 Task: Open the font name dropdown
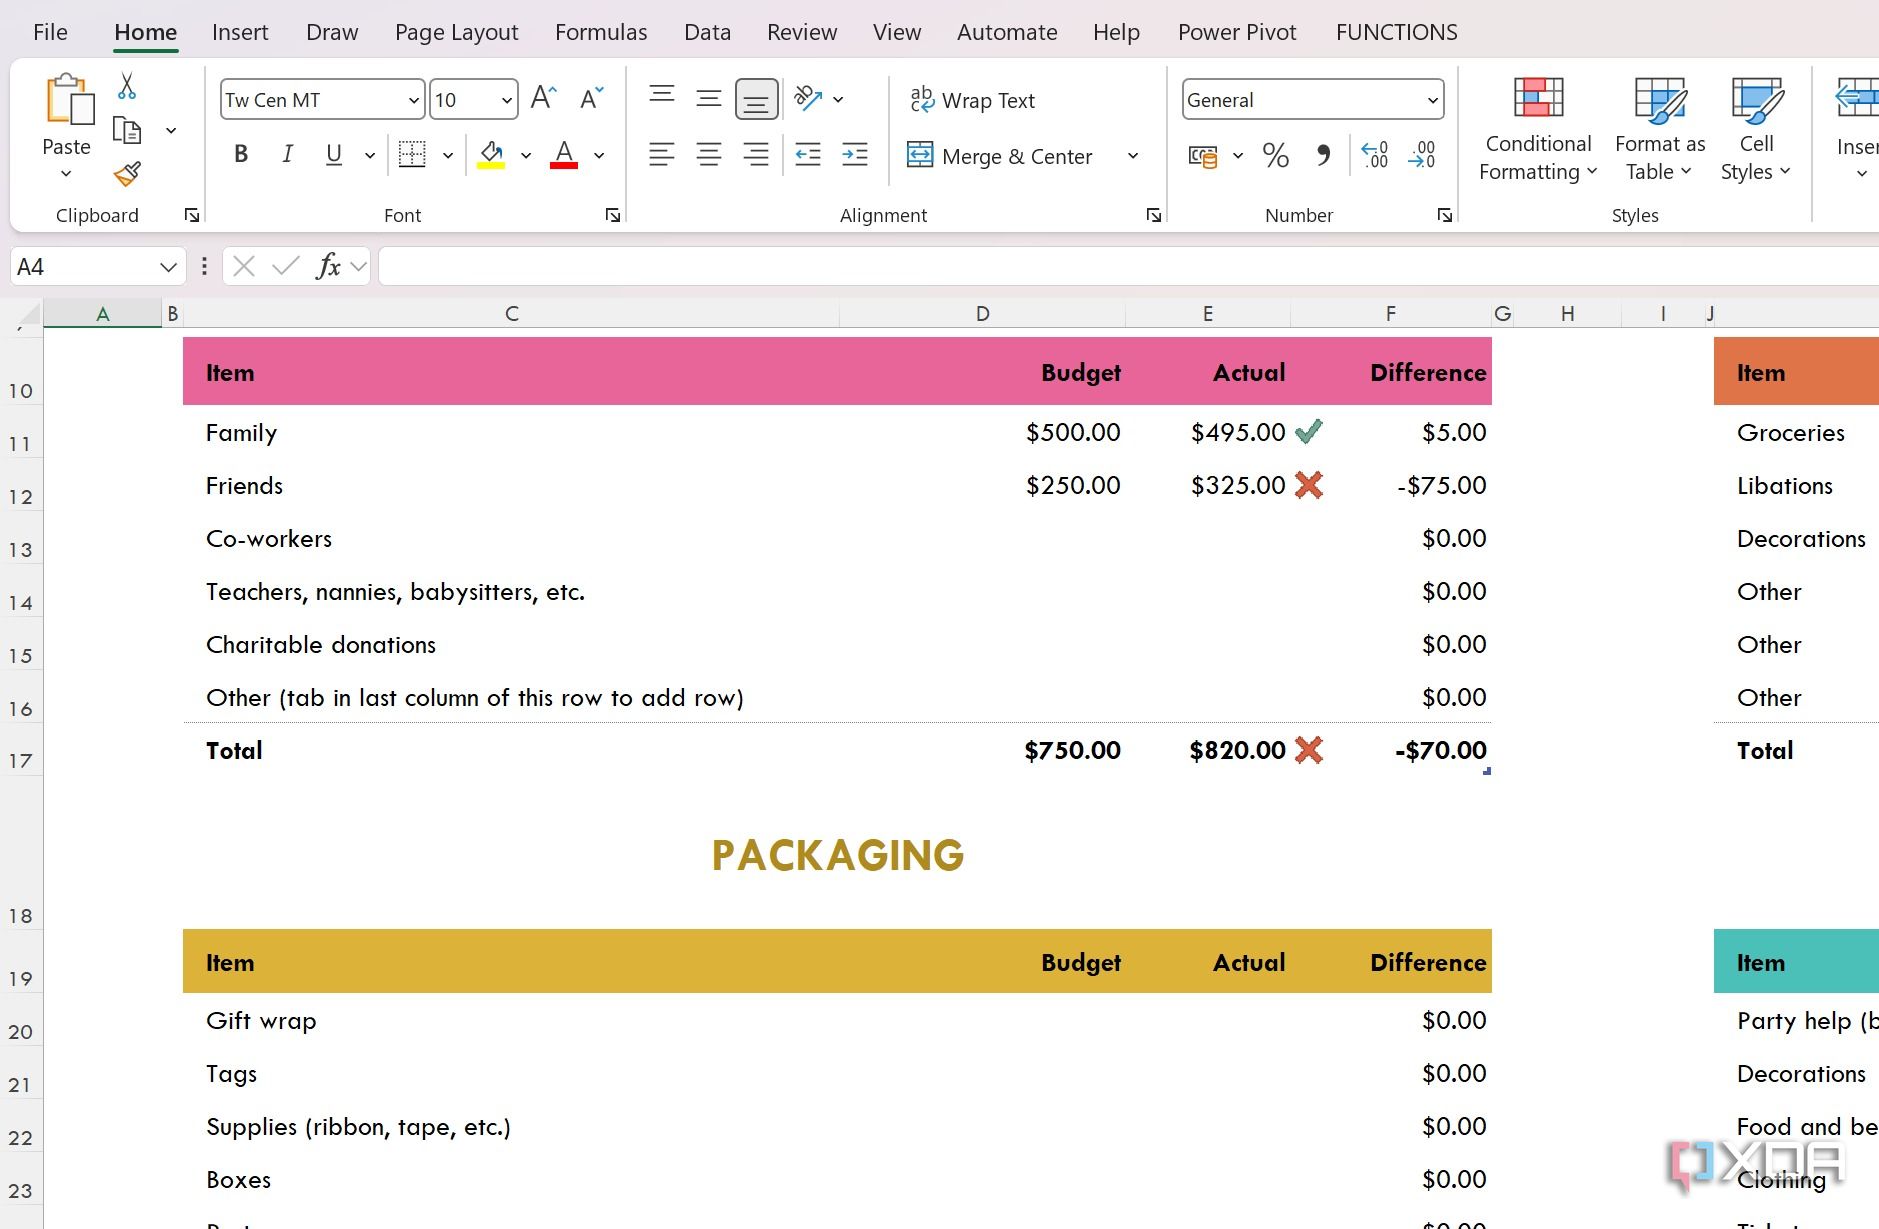pyautogui.click(x=413, y=100)
